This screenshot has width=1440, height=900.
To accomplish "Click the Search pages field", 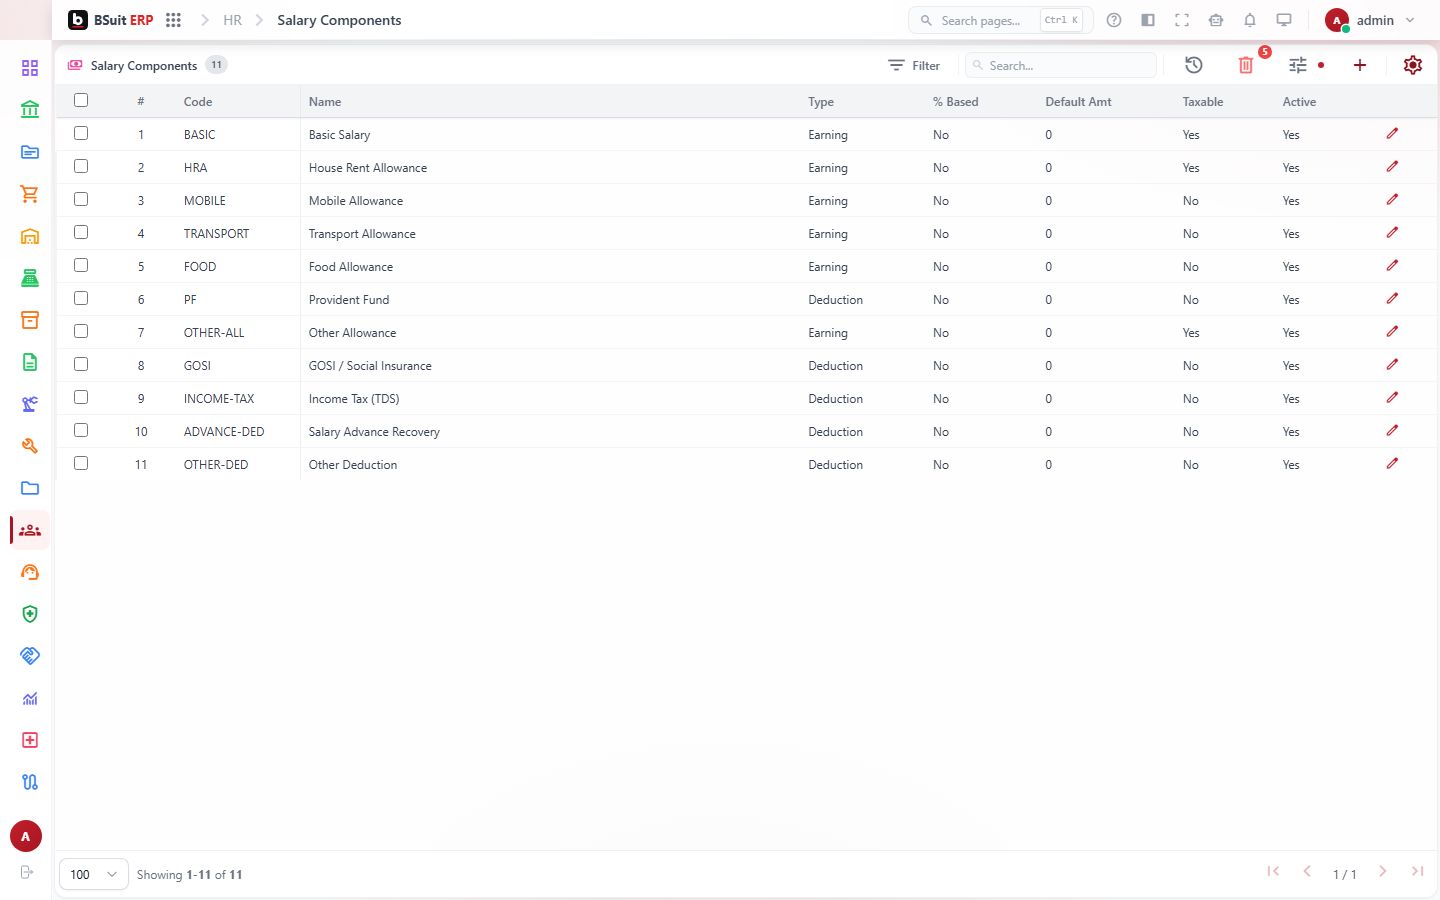I will coord(1000,20).
